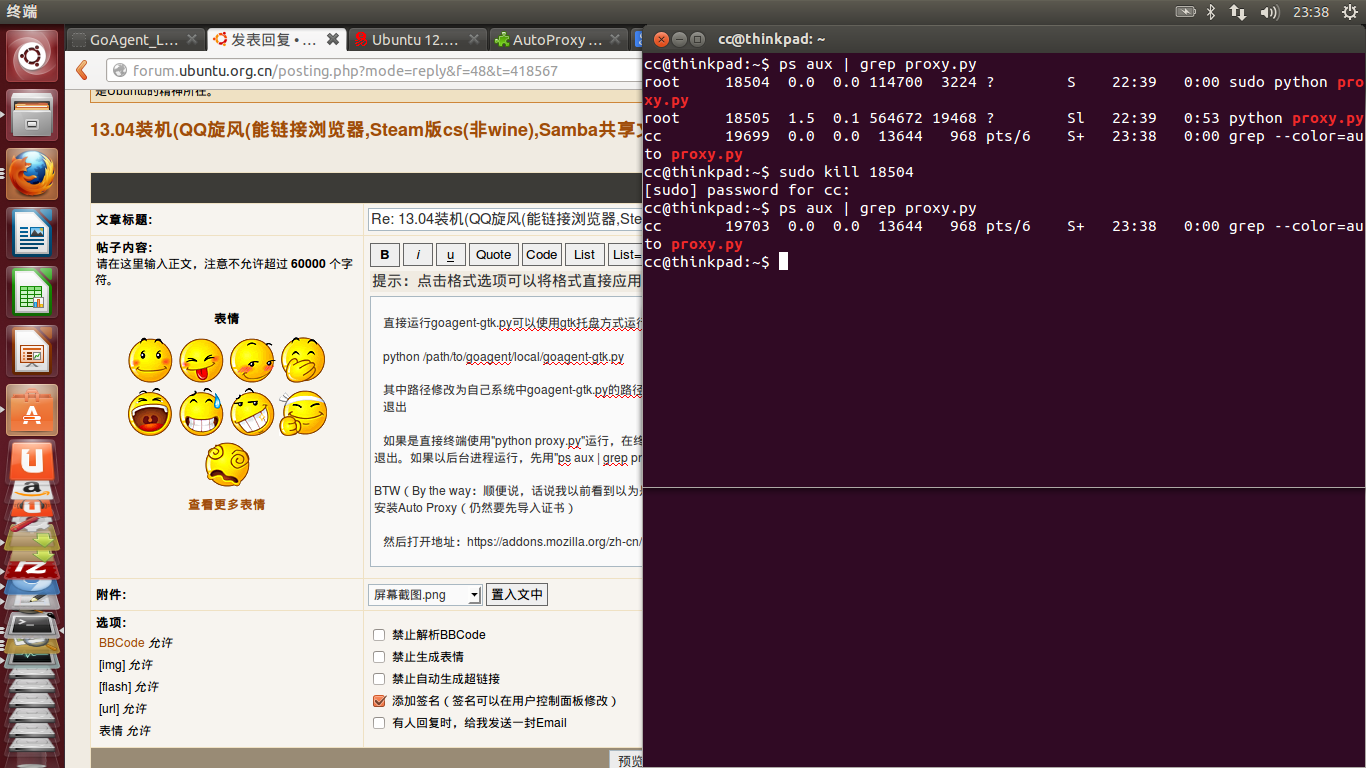Viewport: 1366px width, 768px height.
Task: Click the "[img] 允许" option text
Action: click(126, 665)
